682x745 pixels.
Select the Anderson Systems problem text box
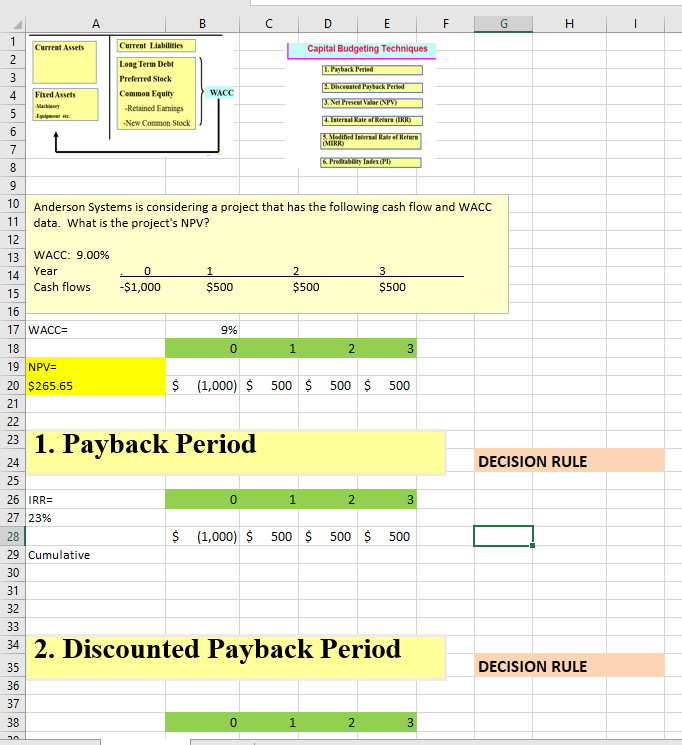pos(267,254)
